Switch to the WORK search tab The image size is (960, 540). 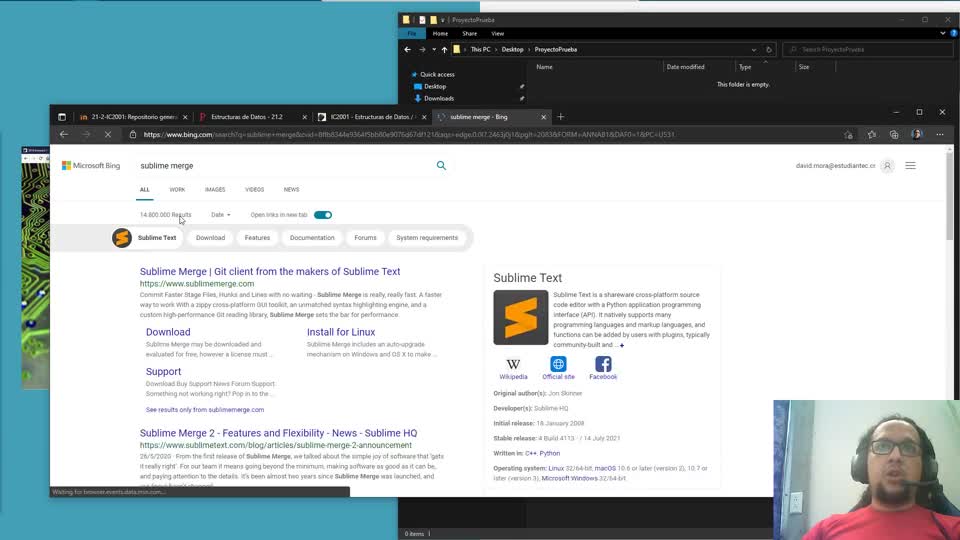click(x=177, y=190)
